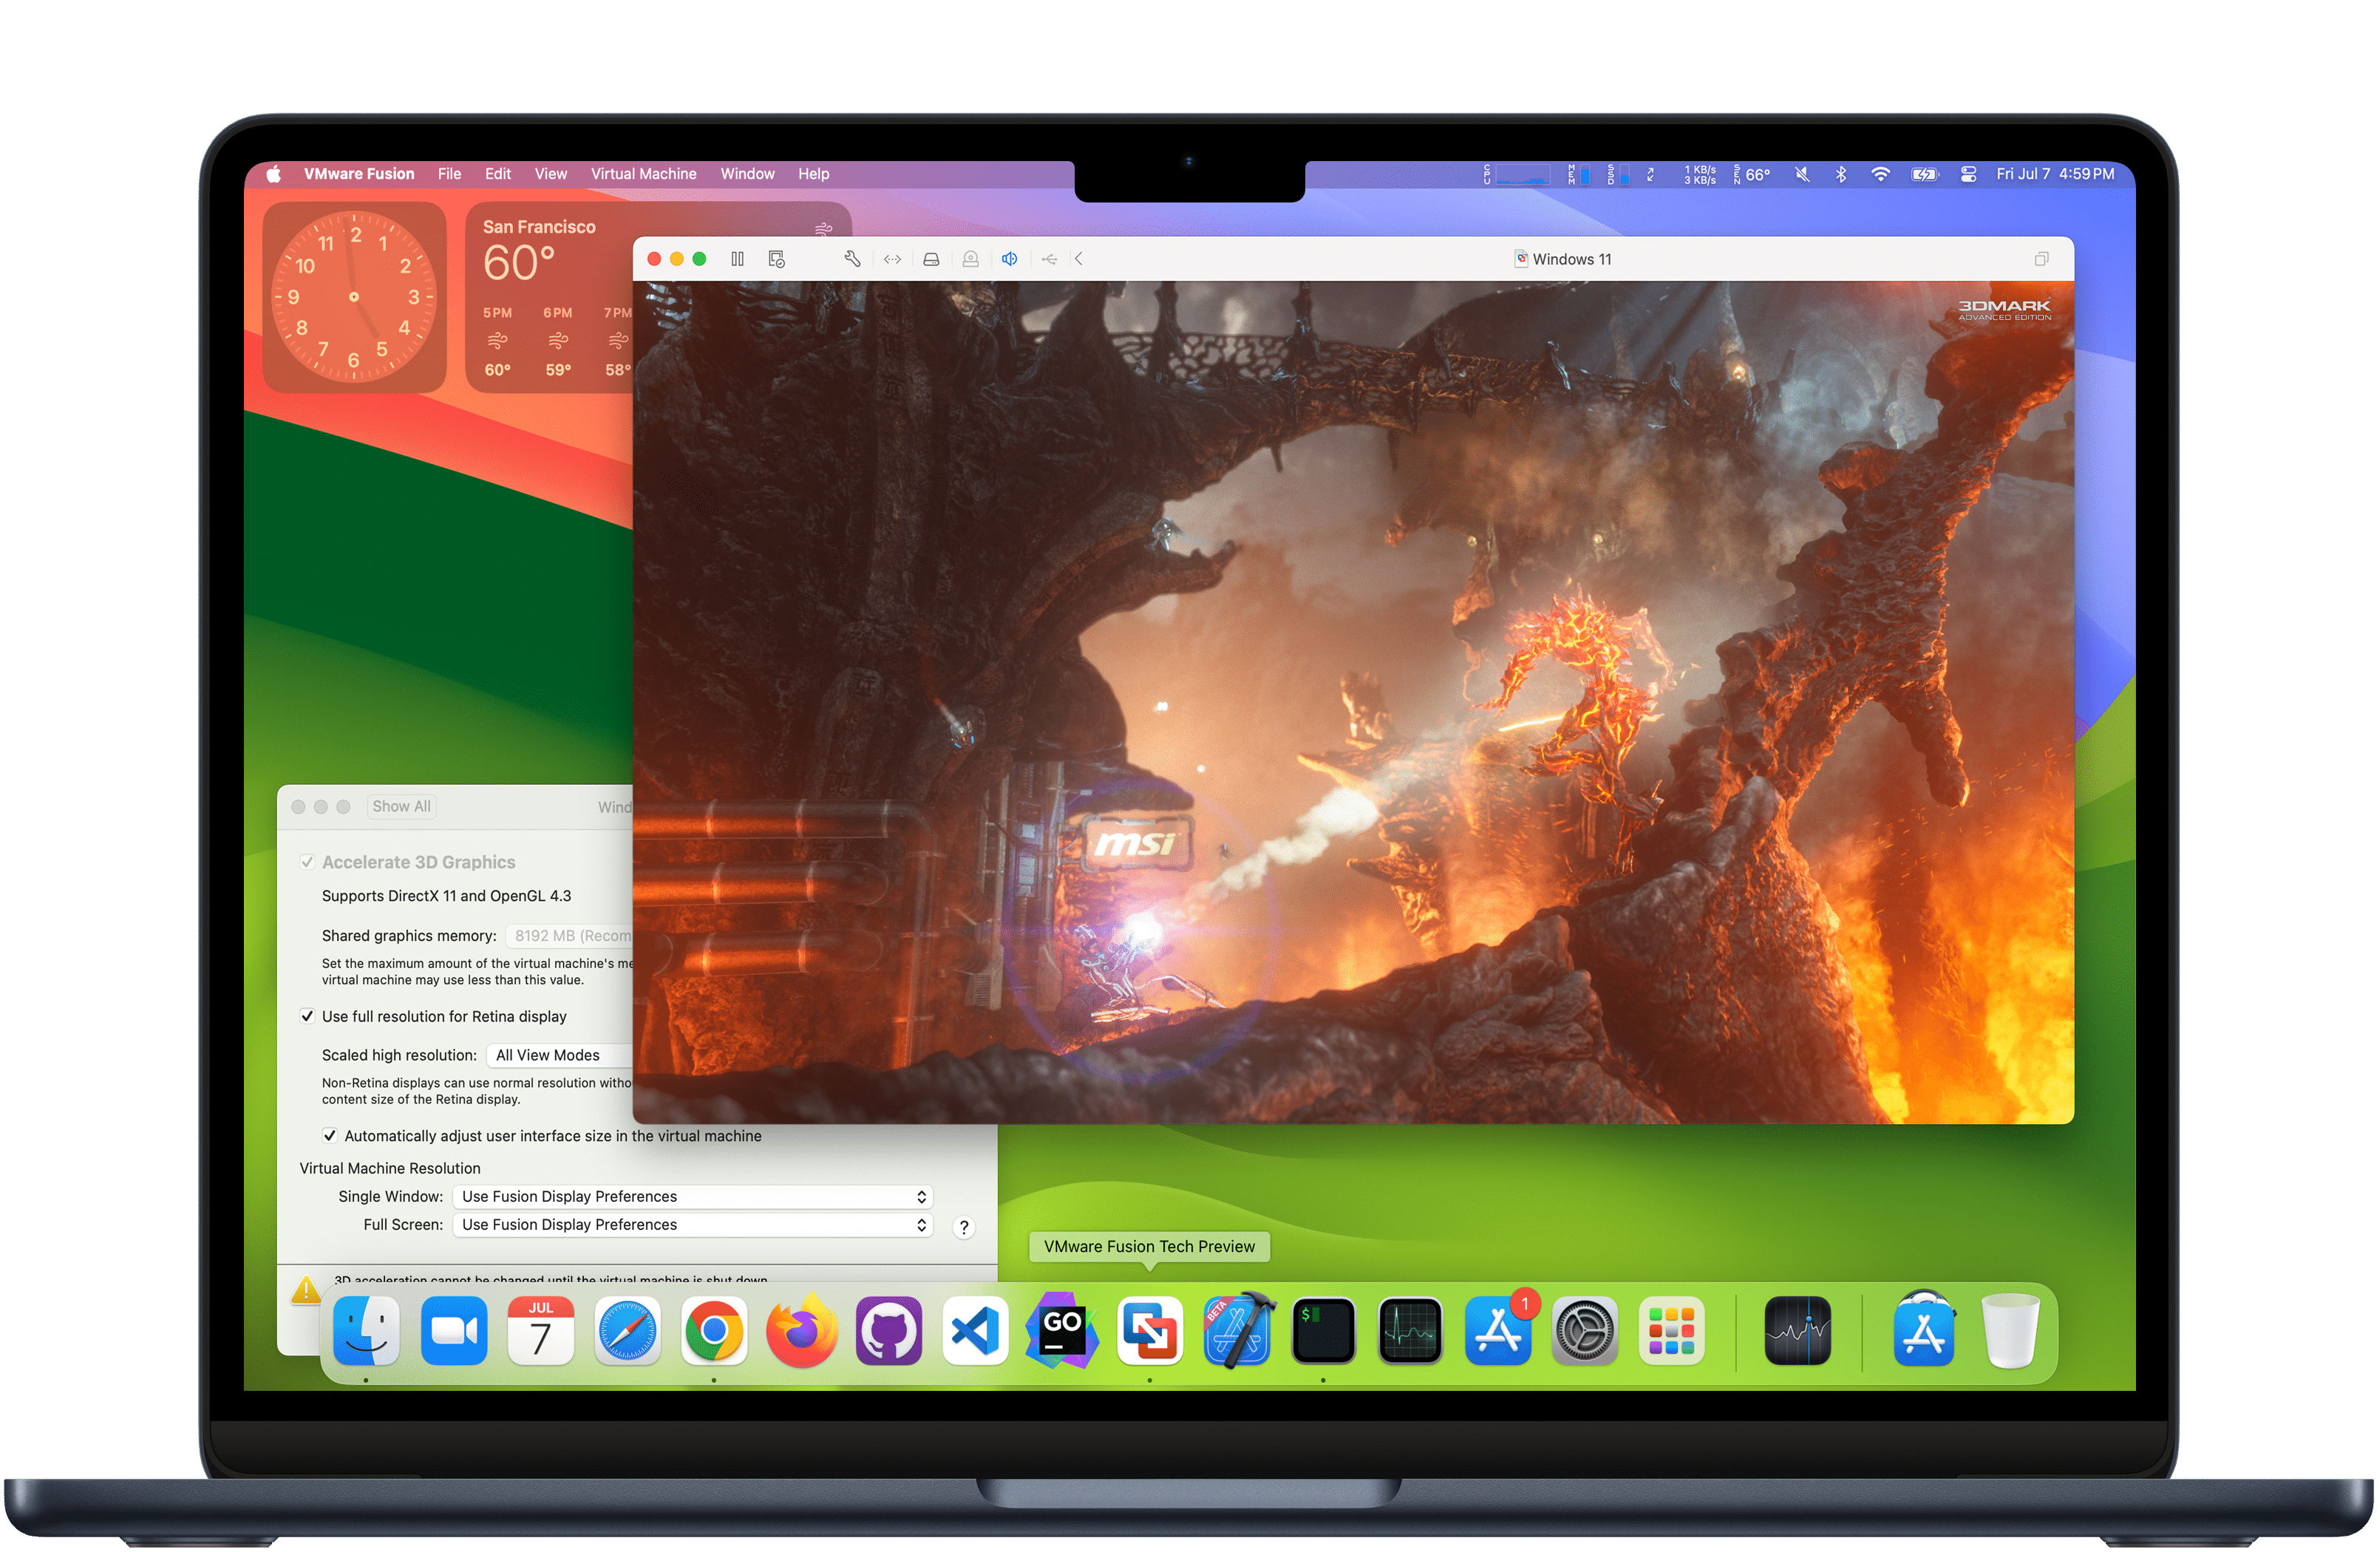Screen dimensions: 2380x1552
Task: Click the CPU usage graph in menu bar
Action: [x=1517, y=174]
